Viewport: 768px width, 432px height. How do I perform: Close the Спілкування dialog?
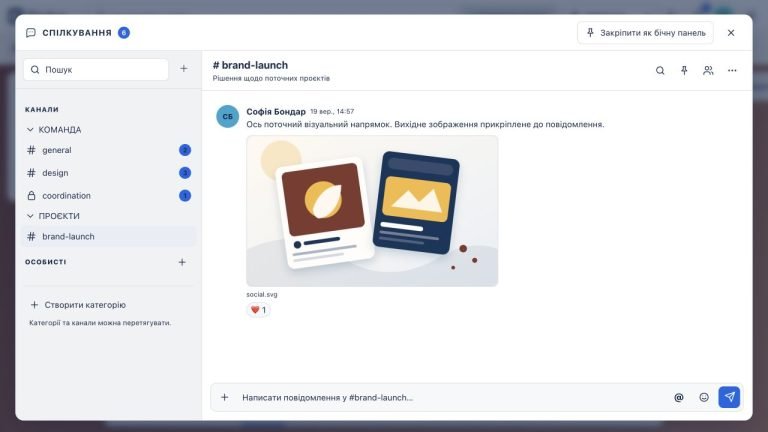coord(731,33)
